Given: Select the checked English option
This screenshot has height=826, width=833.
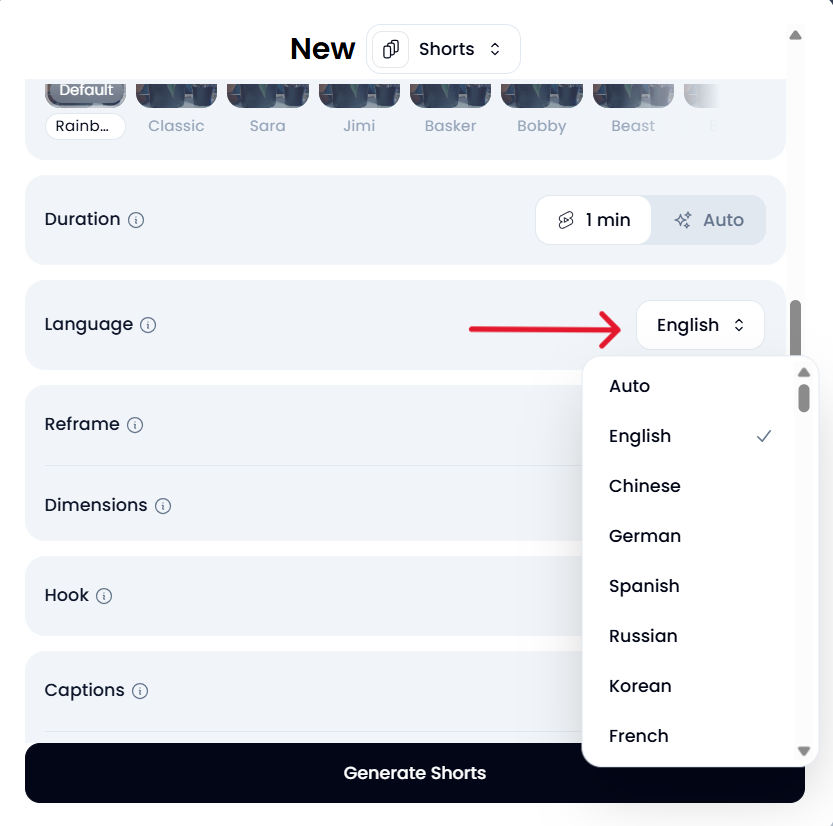Looking at the screenshot, I should click(640, 436).
